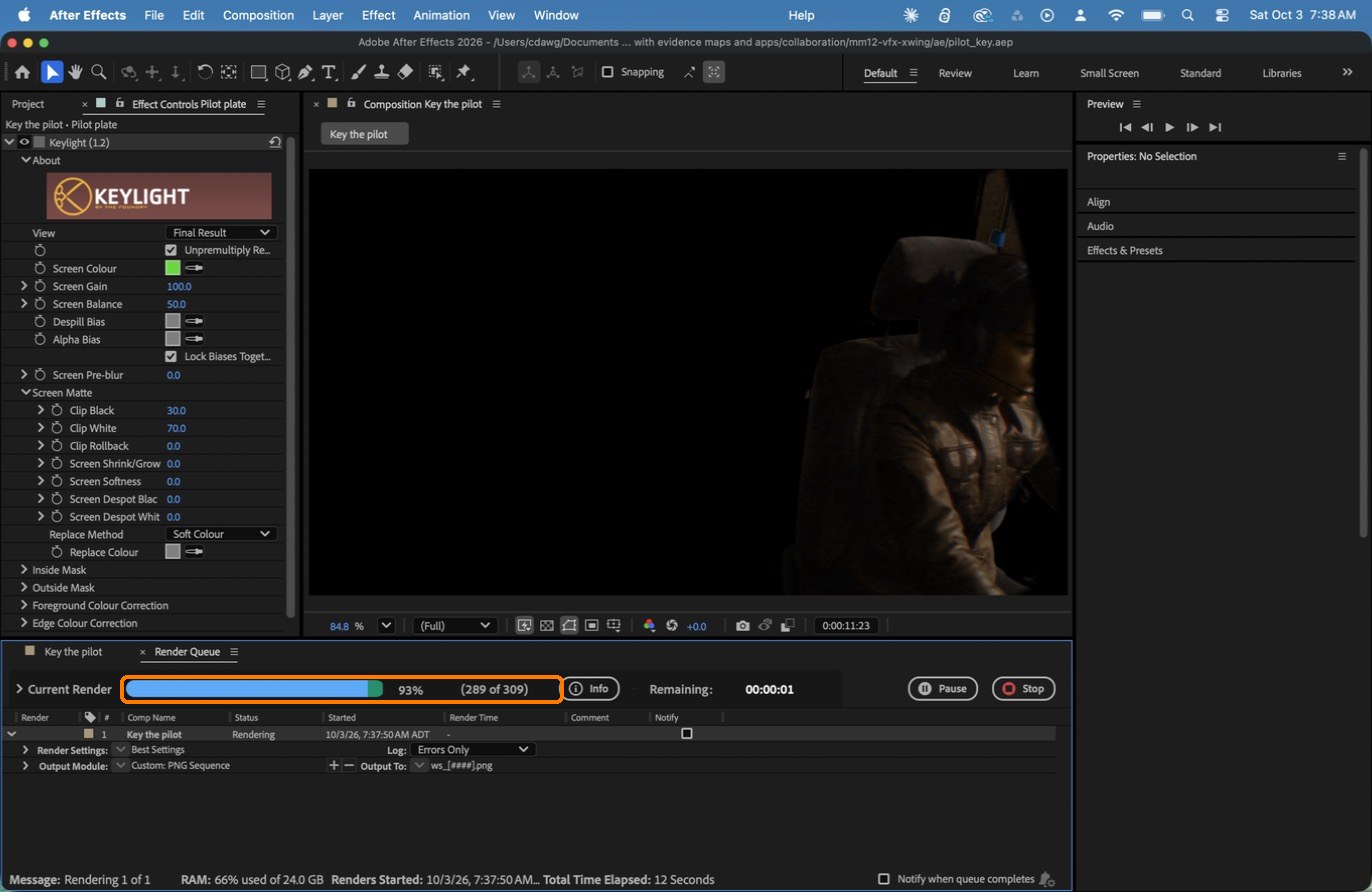Open the Composition menu
Viewport: 1372px width, 892px height.
click(x=258, y=15)
